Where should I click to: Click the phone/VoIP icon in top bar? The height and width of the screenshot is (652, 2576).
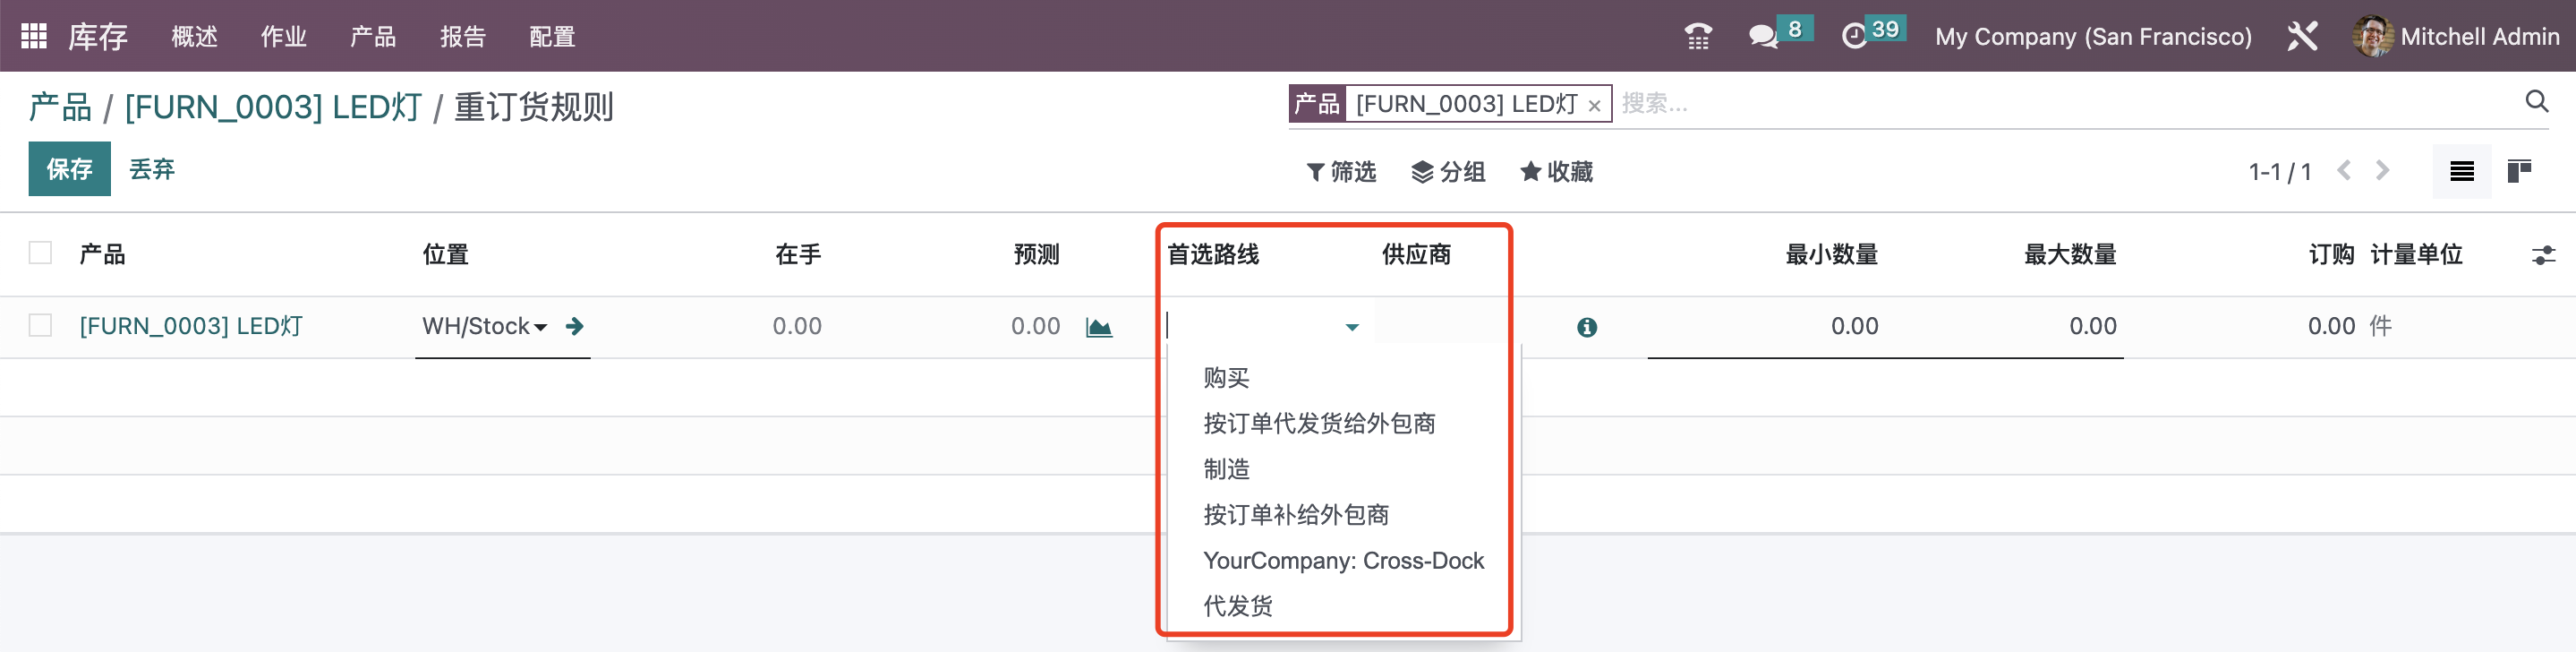(x=1698, y=37)
